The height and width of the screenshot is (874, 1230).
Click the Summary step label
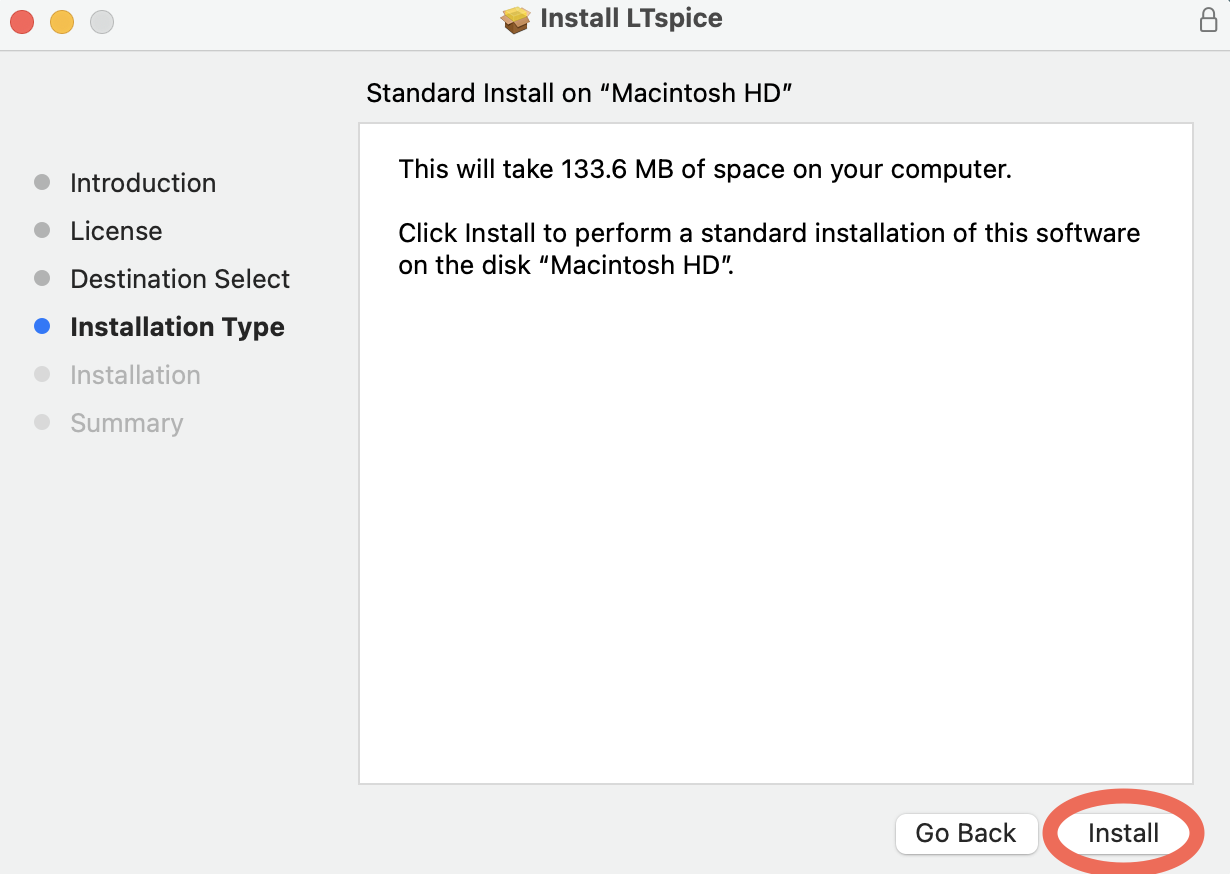coord(127,423)
